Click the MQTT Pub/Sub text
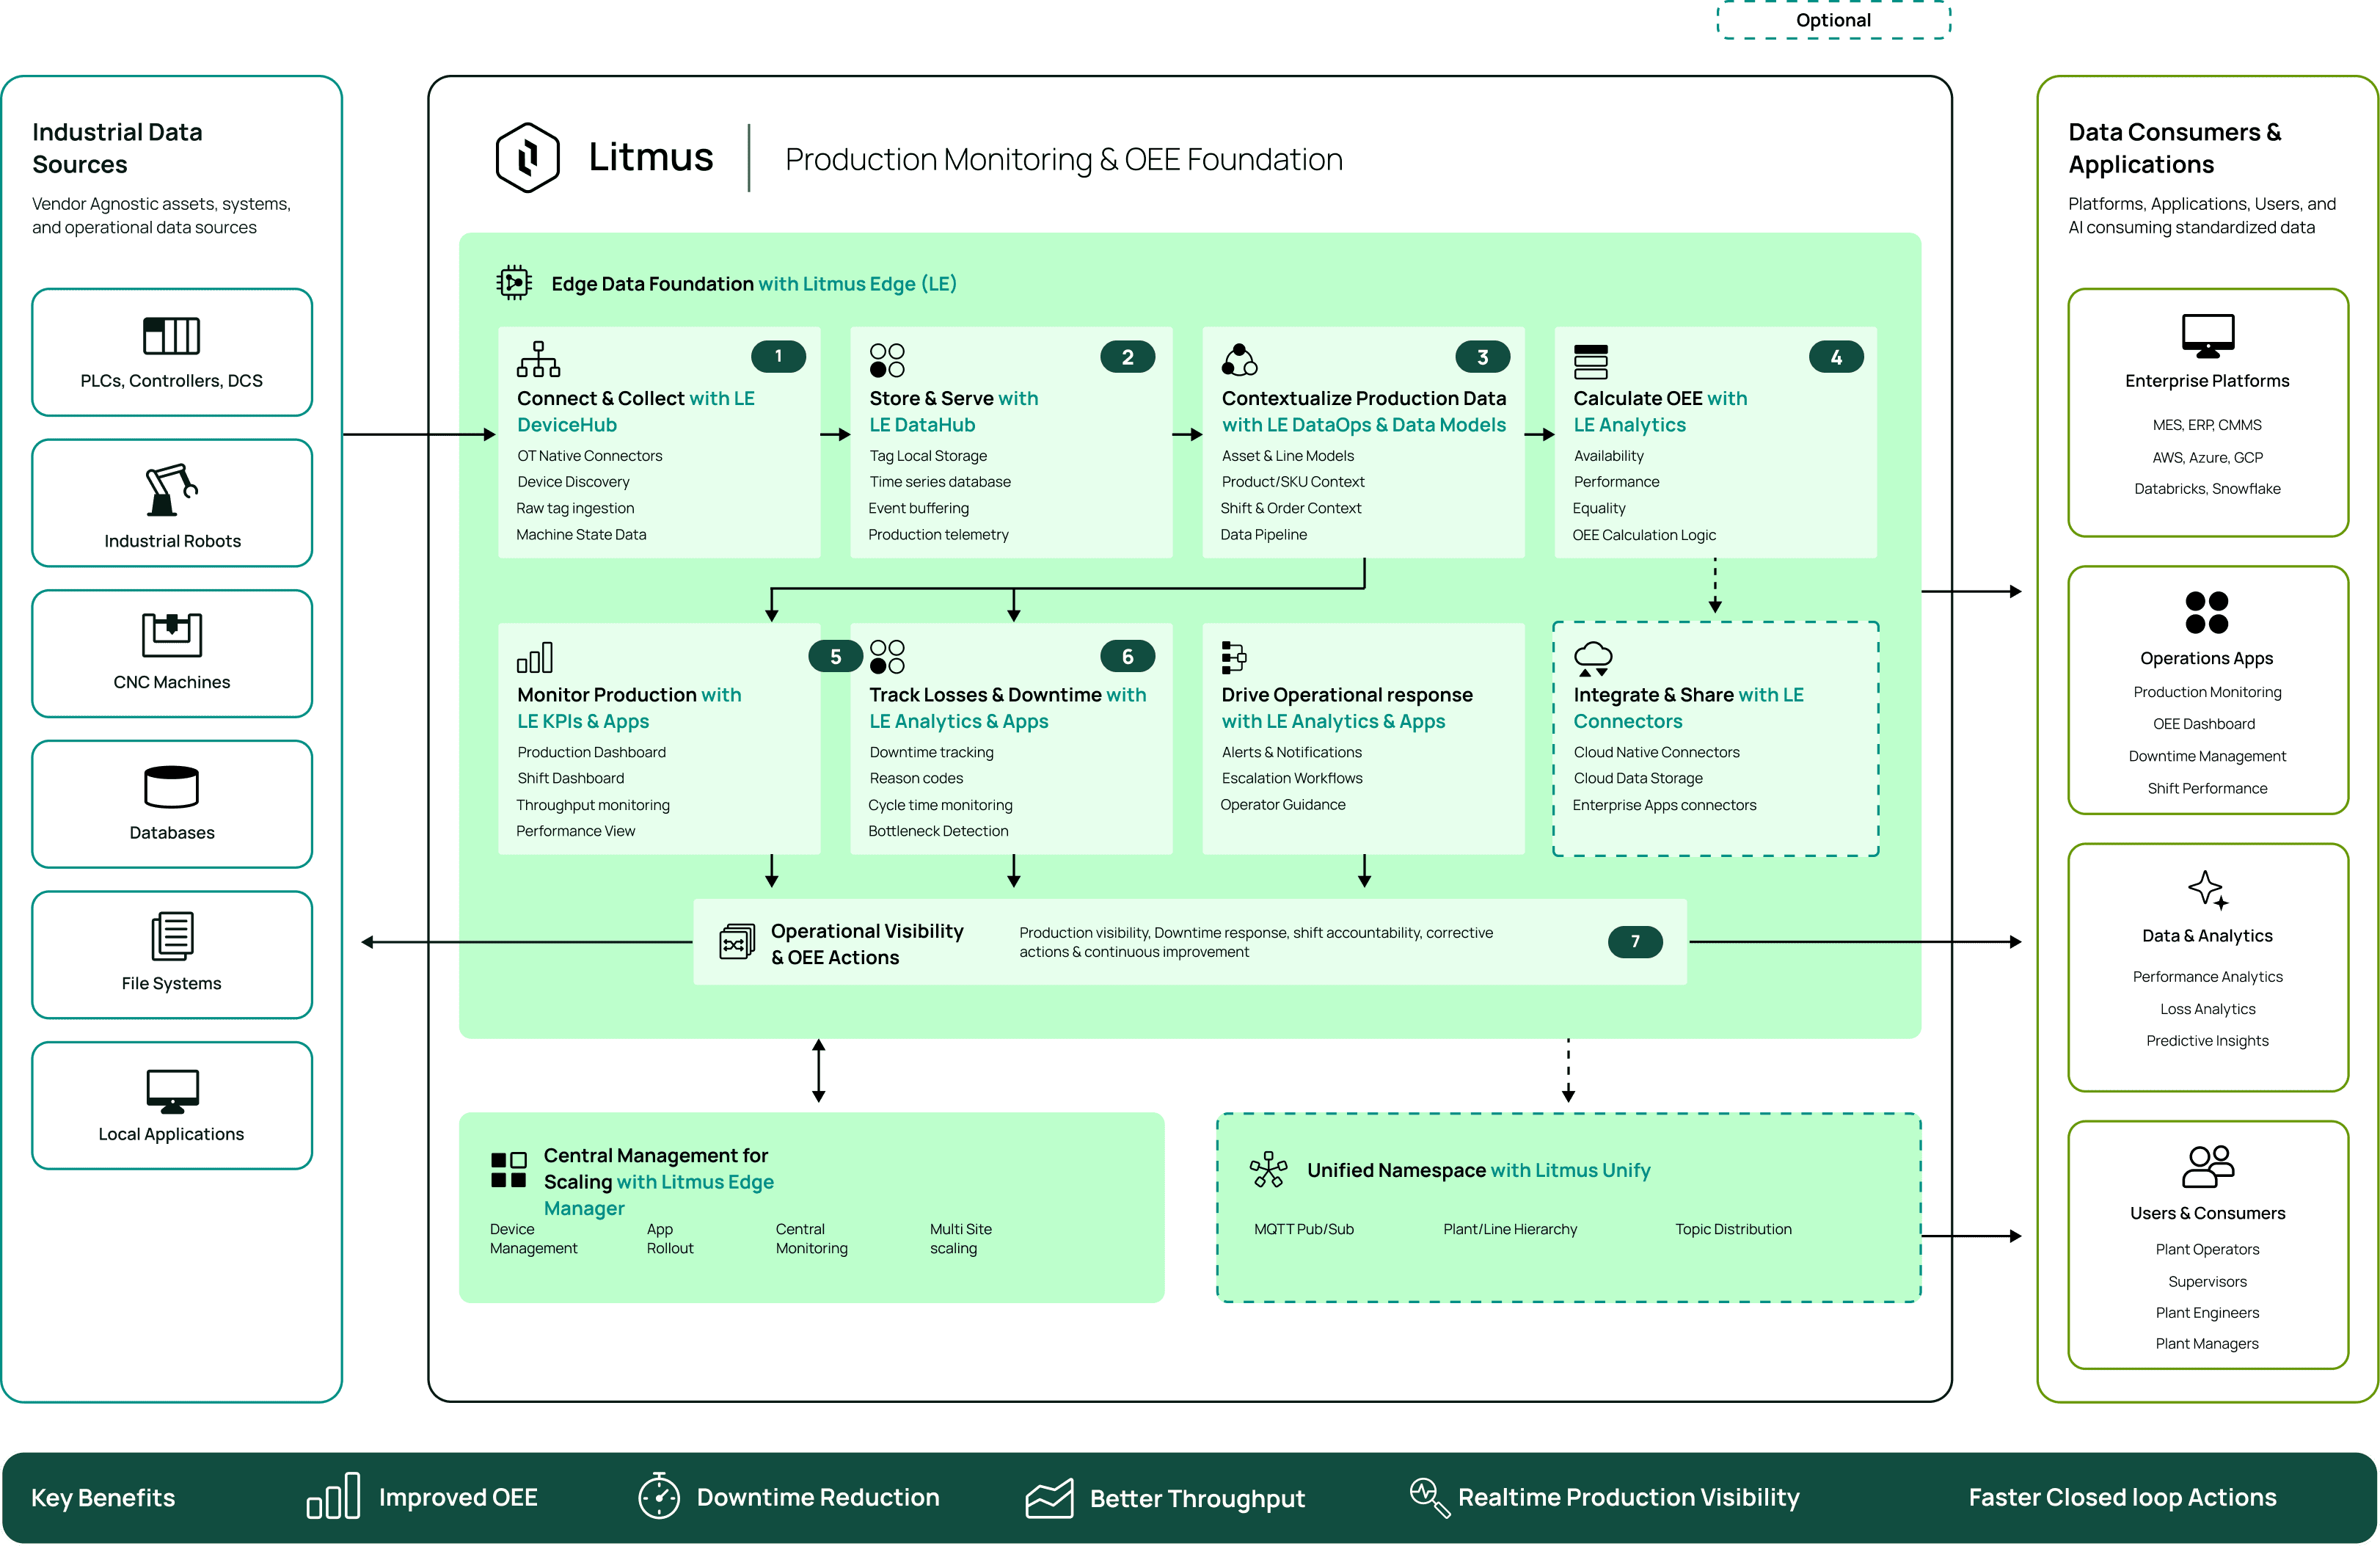Image resolution: width=2380 pixels, height=1546 pixels. [1304, 1229]
